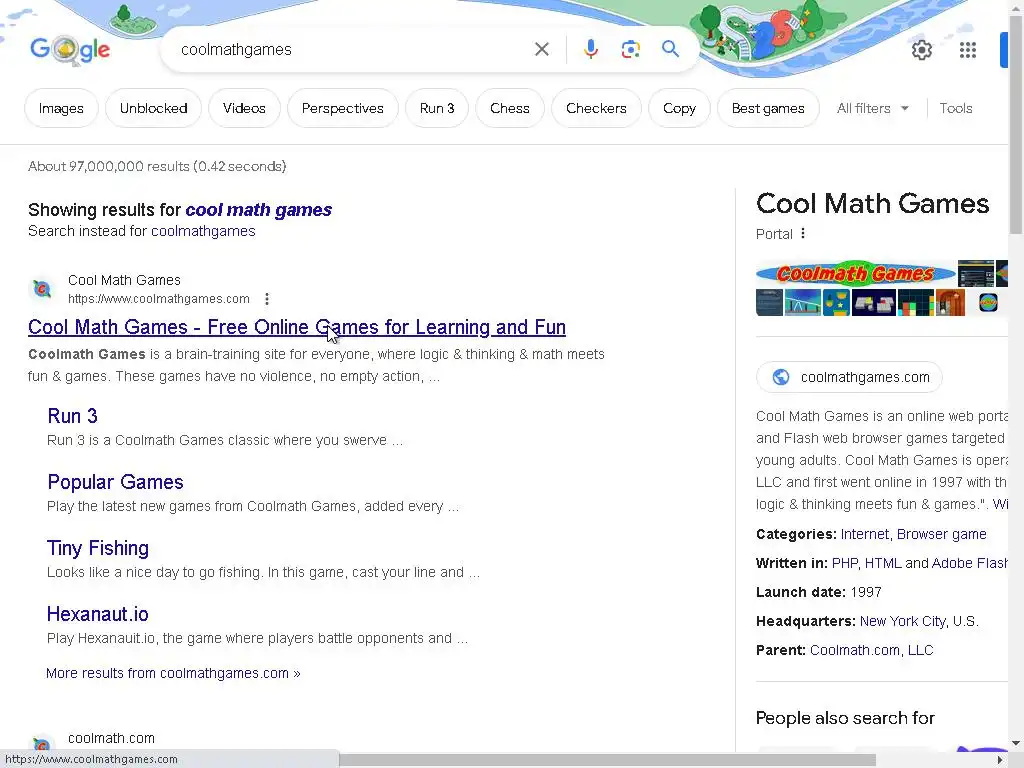
Task: Click the scroll down arrow
Action: 1016,743
